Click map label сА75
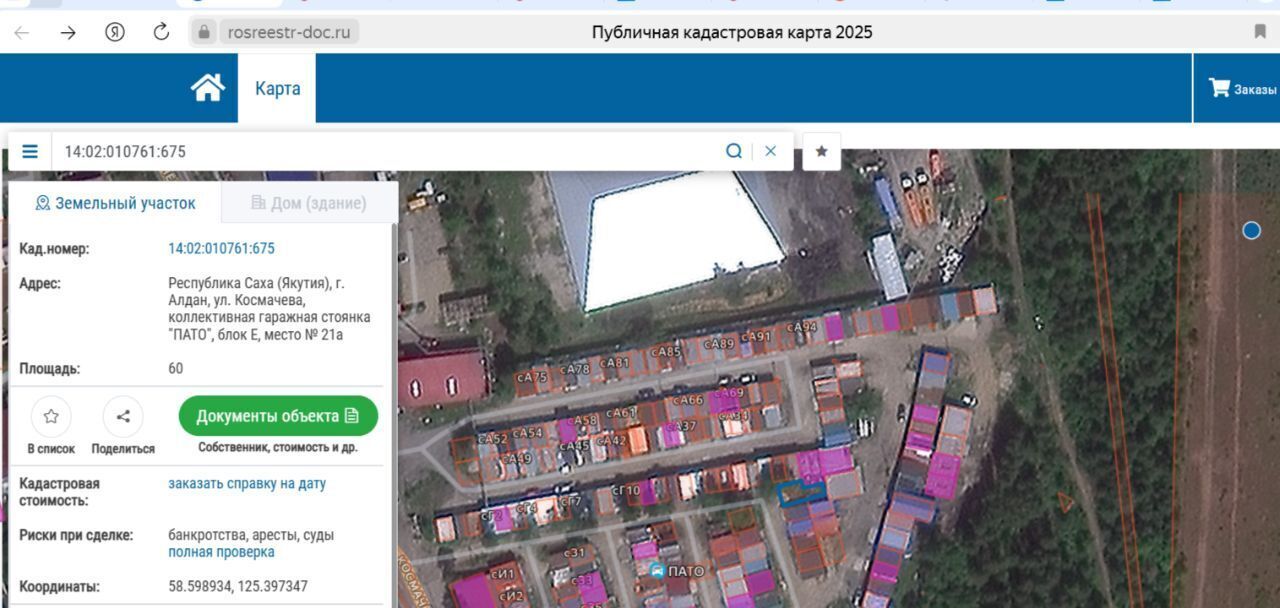This screenshot has width=1280, height=608. (532, 377)
